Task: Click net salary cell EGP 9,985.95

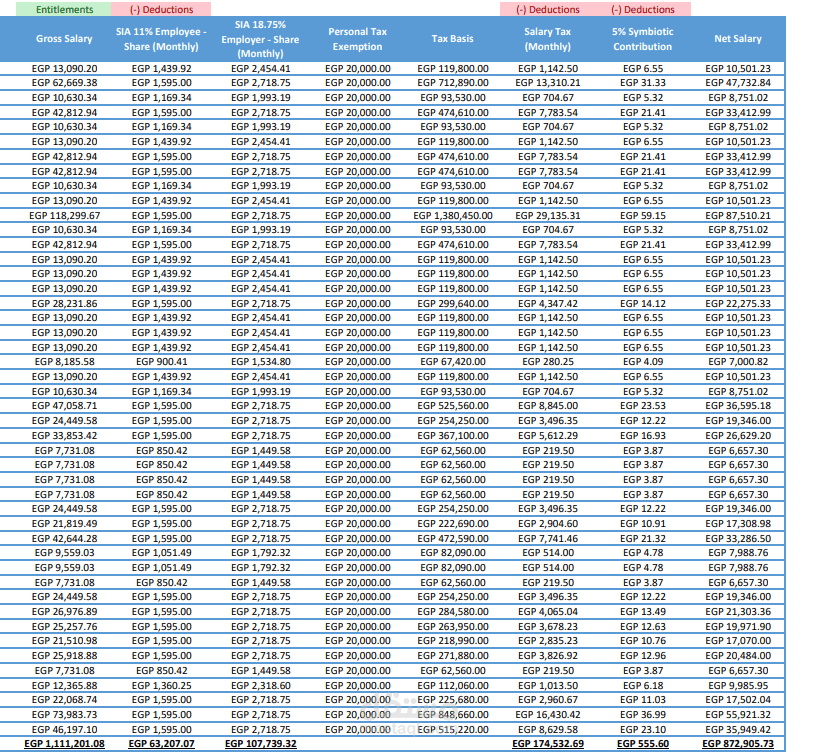Action: pos(738,686)
